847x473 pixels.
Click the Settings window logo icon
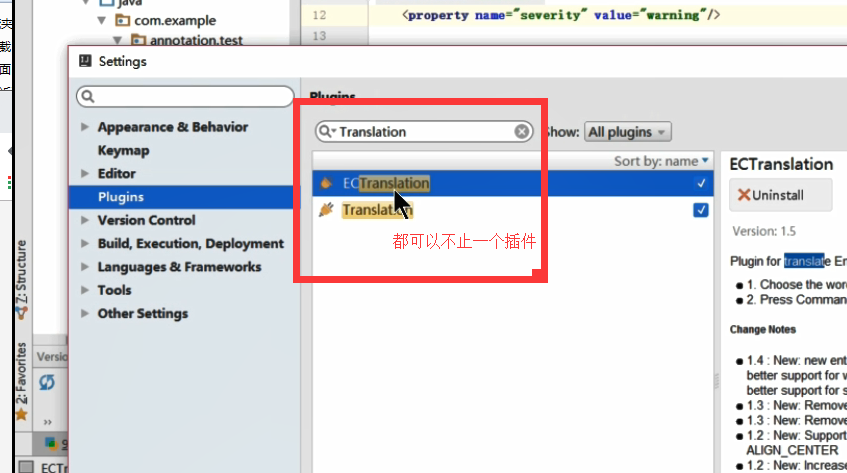click(x=85, y=61)
